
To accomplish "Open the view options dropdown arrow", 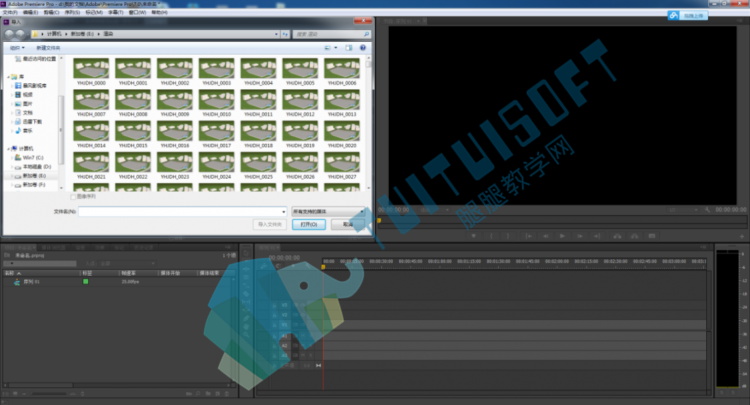I will tap(336, 48).
